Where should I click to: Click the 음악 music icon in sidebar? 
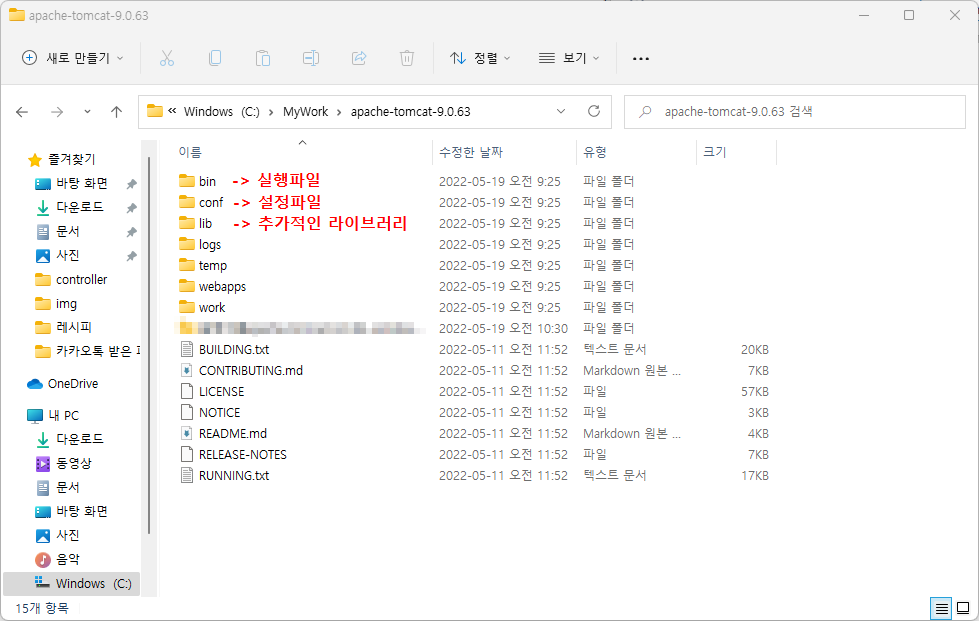point(42,559)
